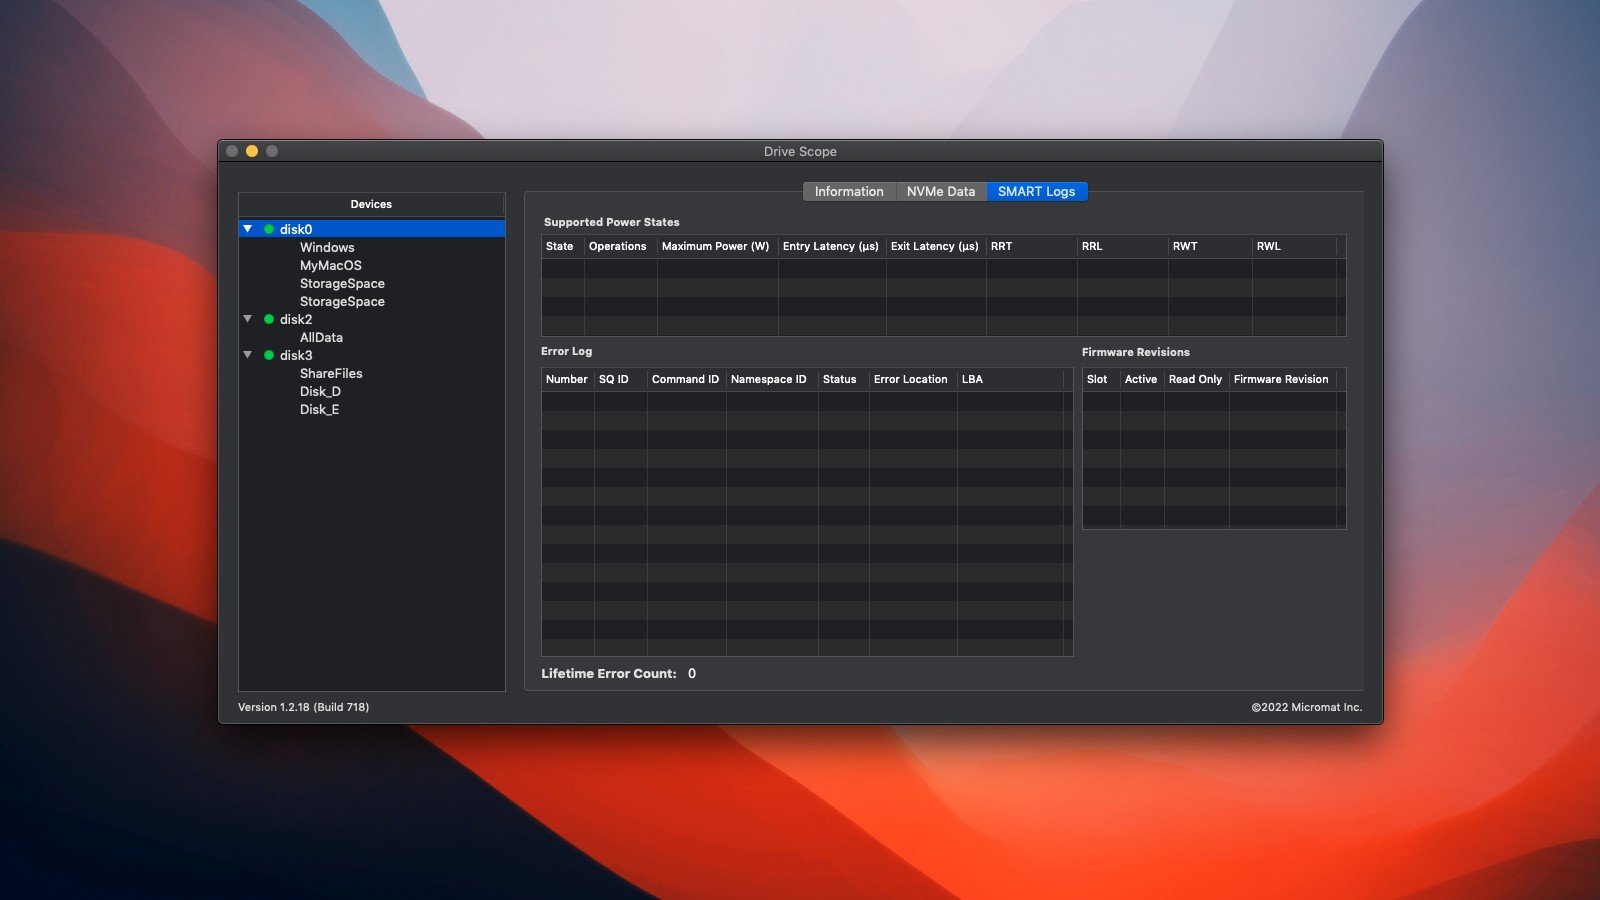Click the Firmware Revision column header
Screen dimensions: 1600x900
click(1281, 379)
